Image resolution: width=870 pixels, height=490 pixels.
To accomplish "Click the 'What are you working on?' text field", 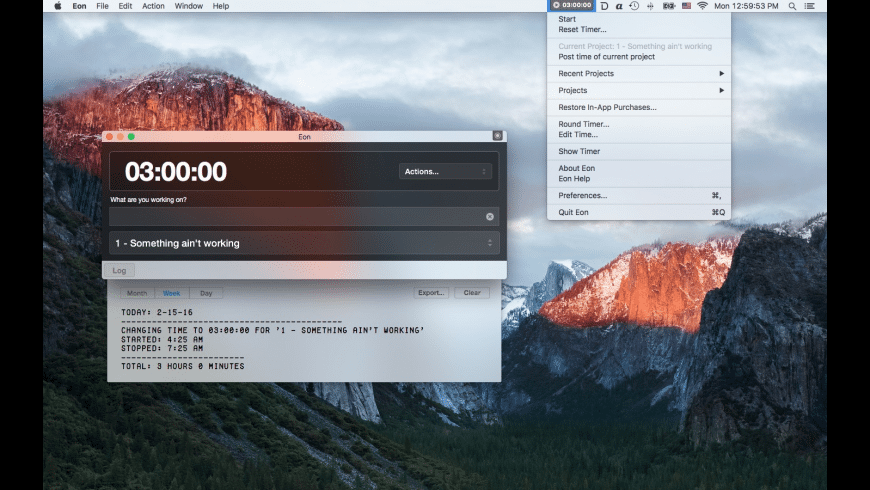I will (295, 216).
